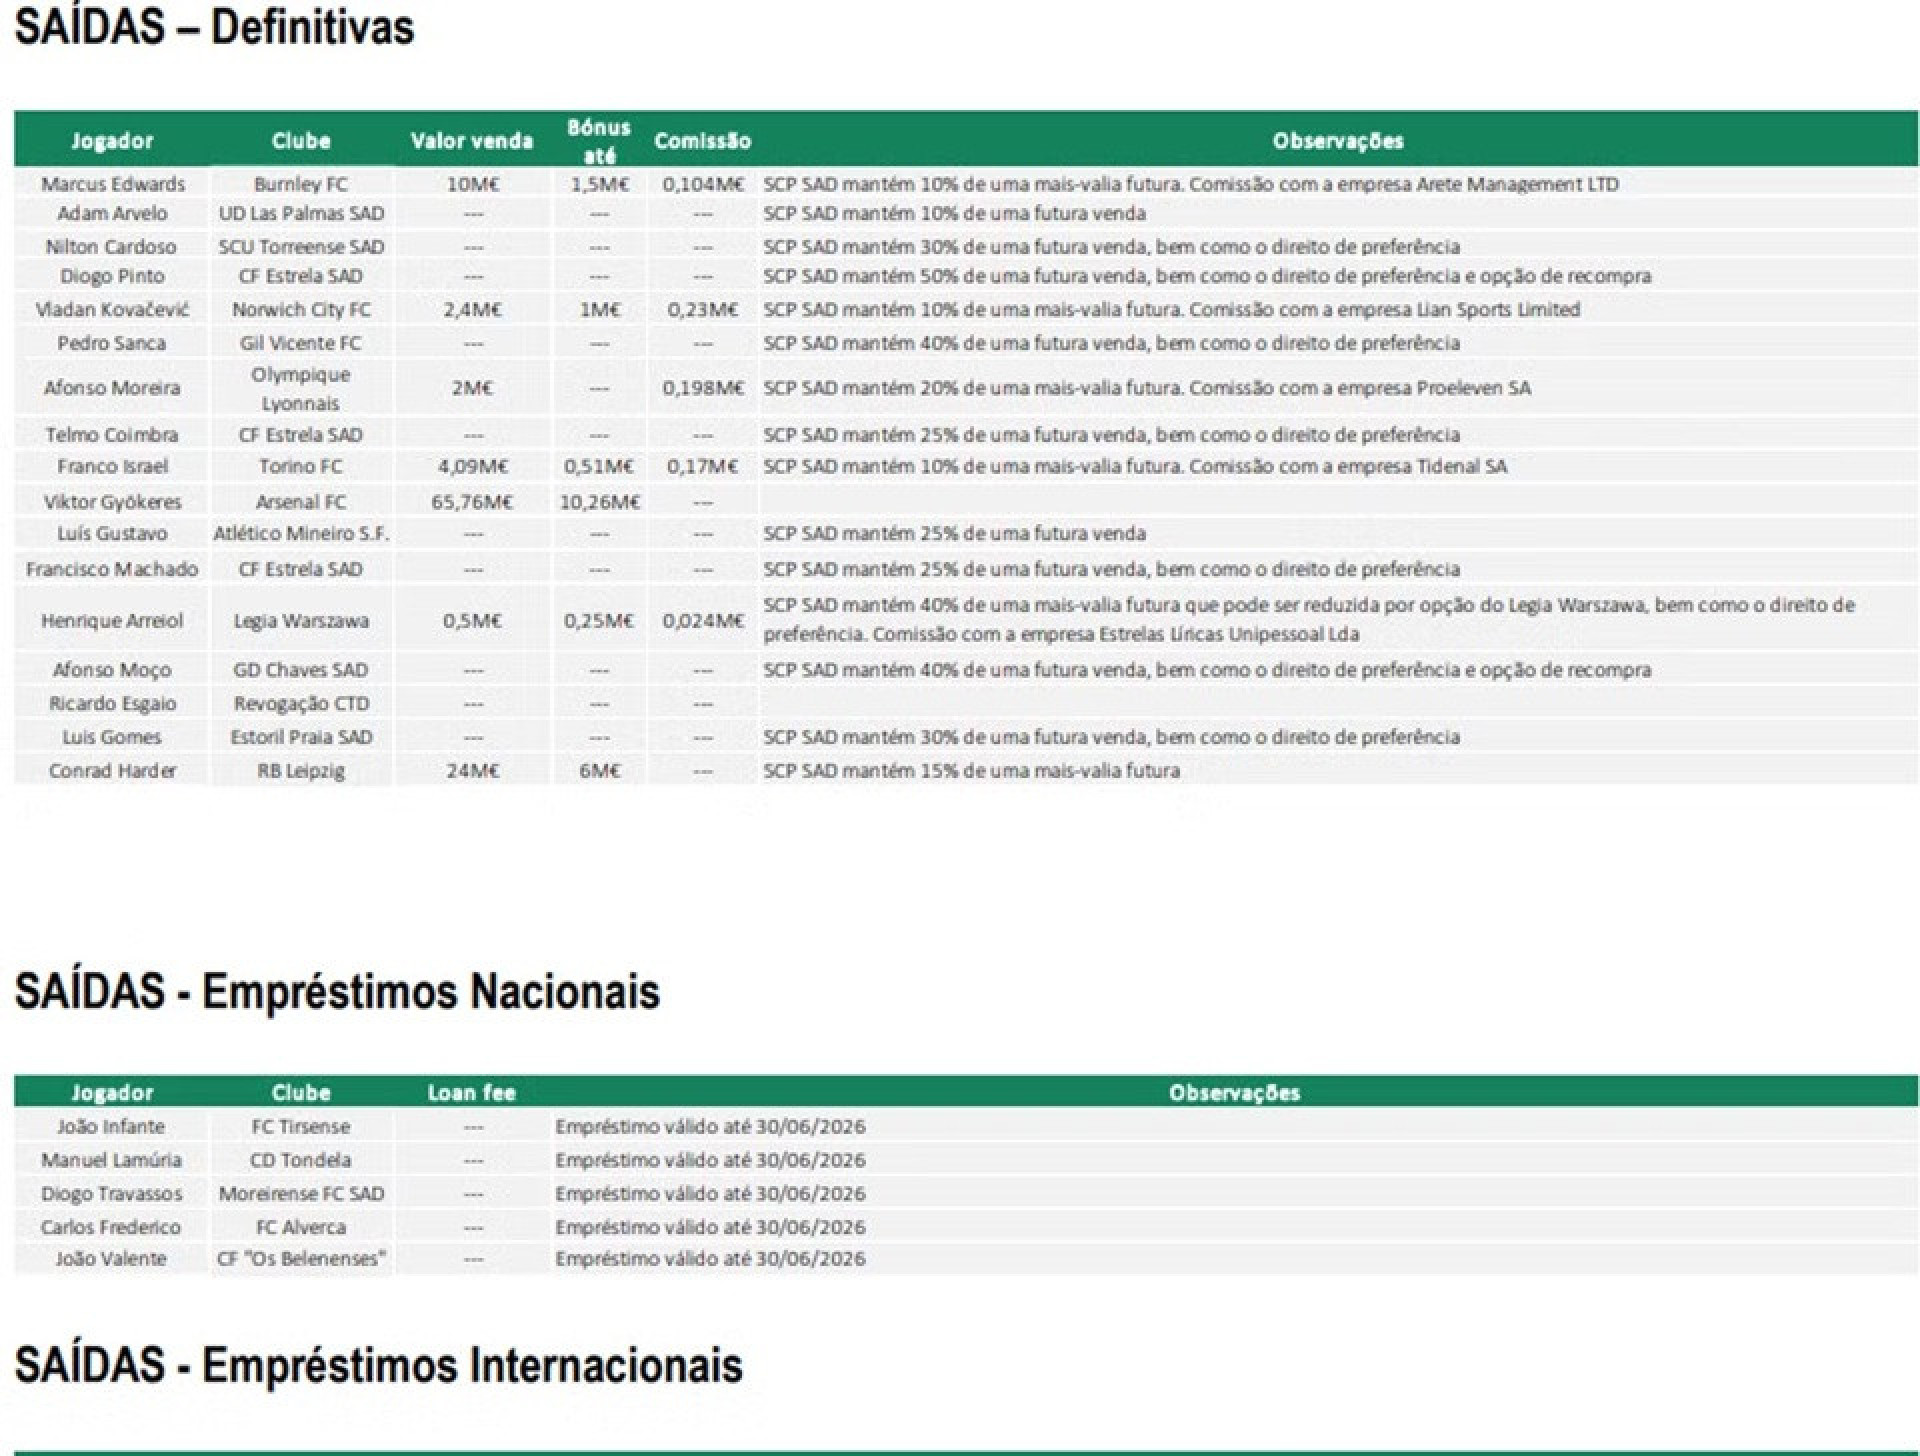Image resolution: width=1920 pixels, height=1456 pixels.
Task: Click the Henrique Arreiol observation text
Action: 1308,619
